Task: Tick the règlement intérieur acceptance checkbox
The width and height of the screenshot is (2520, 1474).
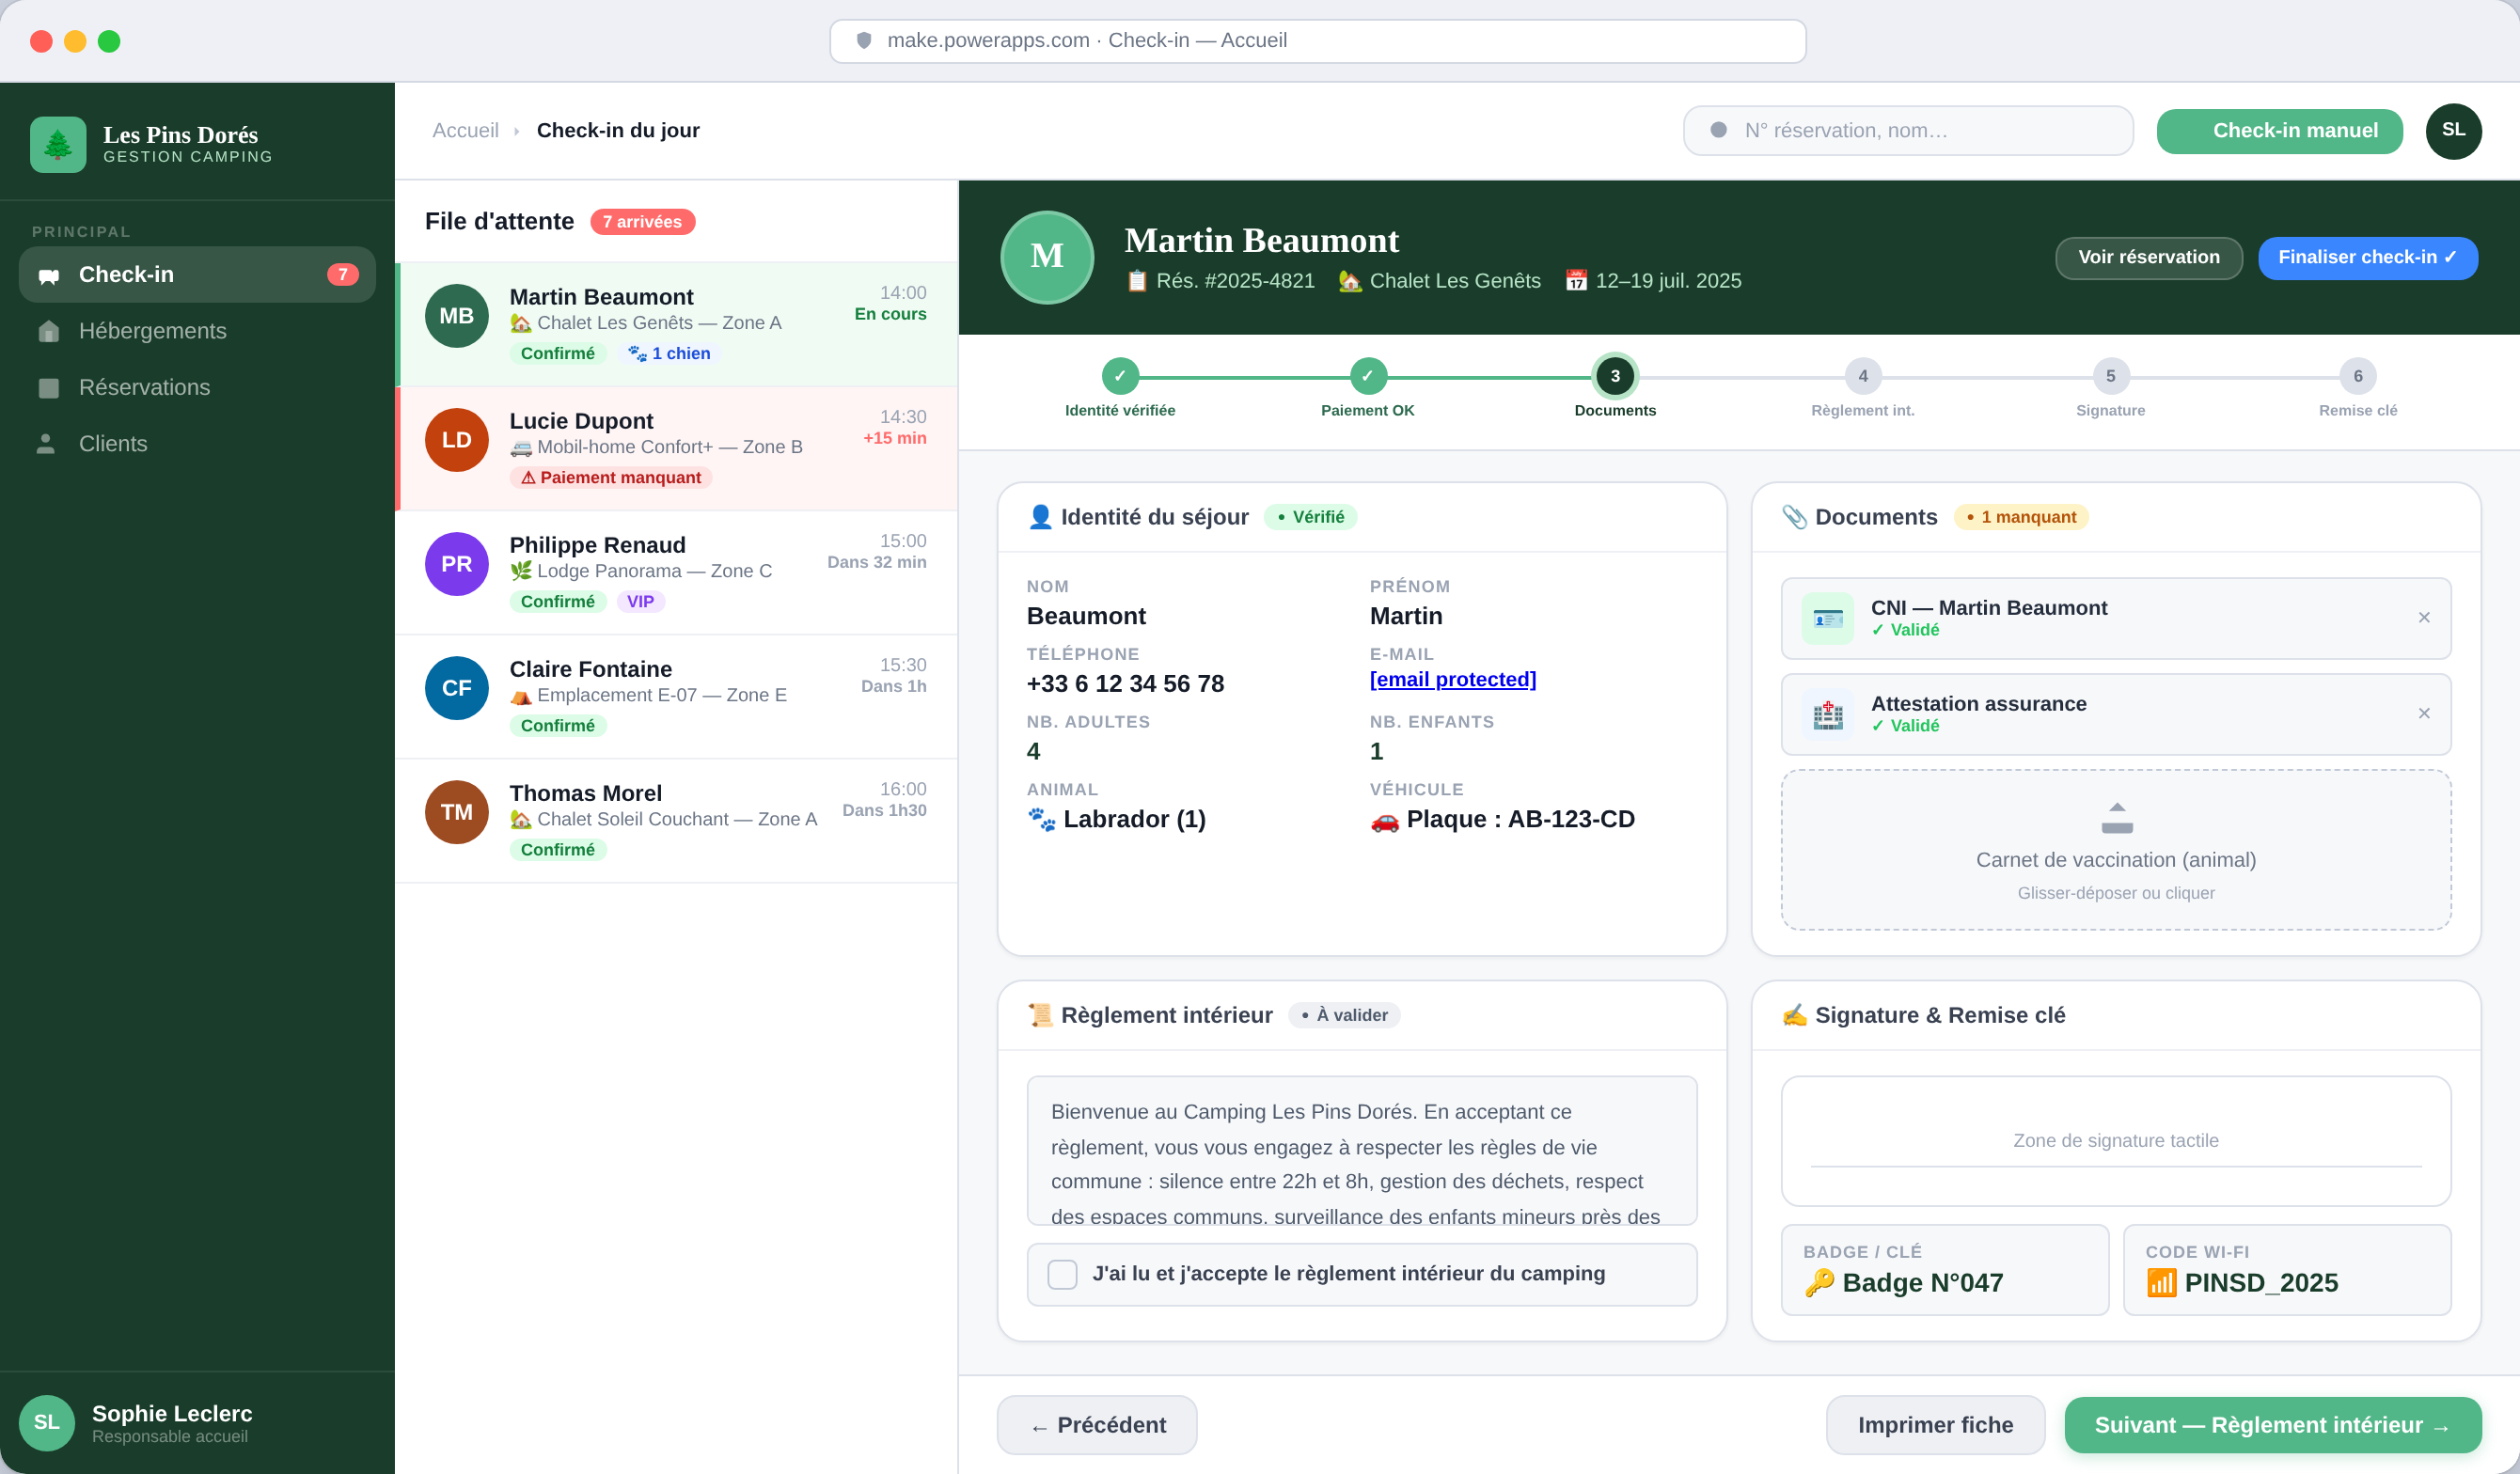Action: coord(1061,1274)
